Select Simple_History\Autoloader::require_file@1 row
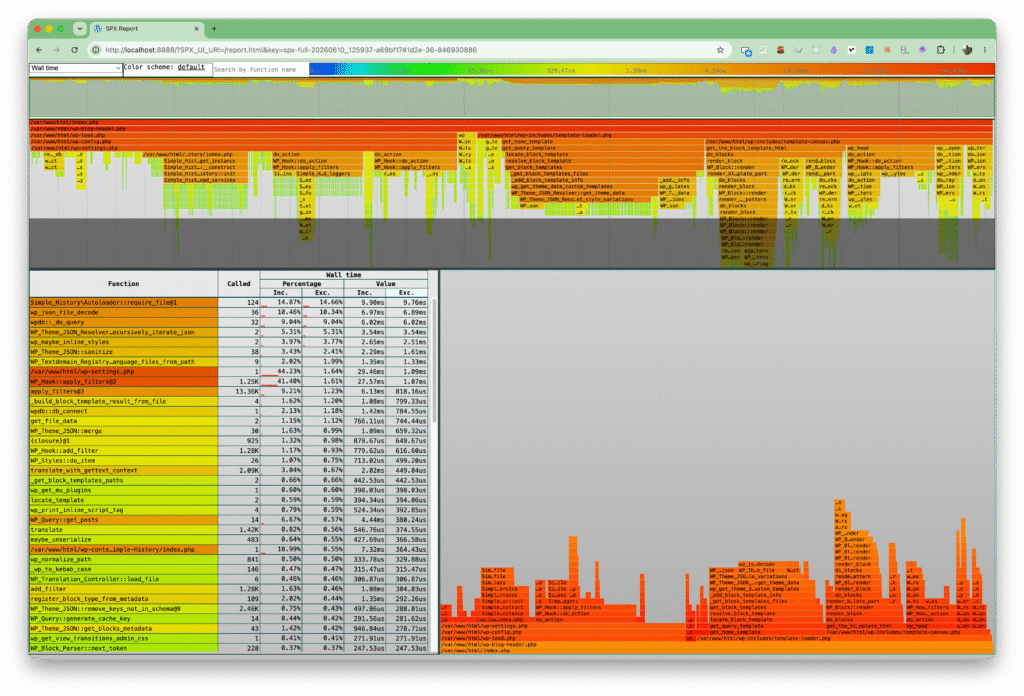1024x696 pixels. (x=229, y=303)
